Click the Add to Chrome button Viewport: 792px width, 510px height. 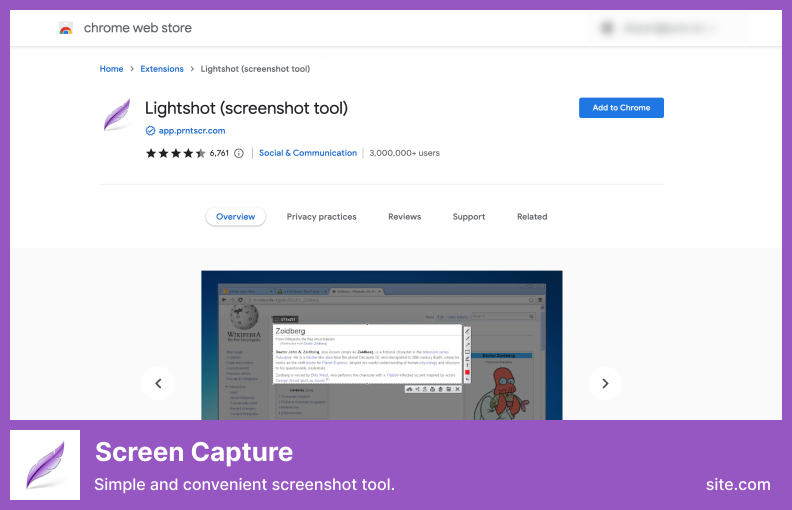click(x=621, y=108)
